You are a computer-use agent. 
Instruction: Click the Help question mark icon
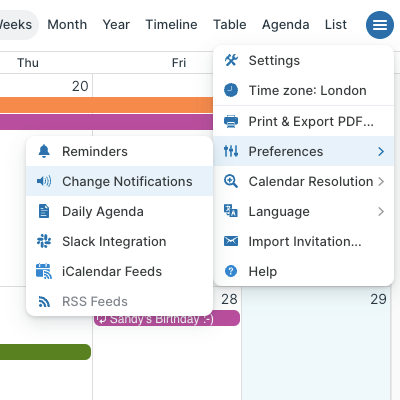click(x=231, y=271)
